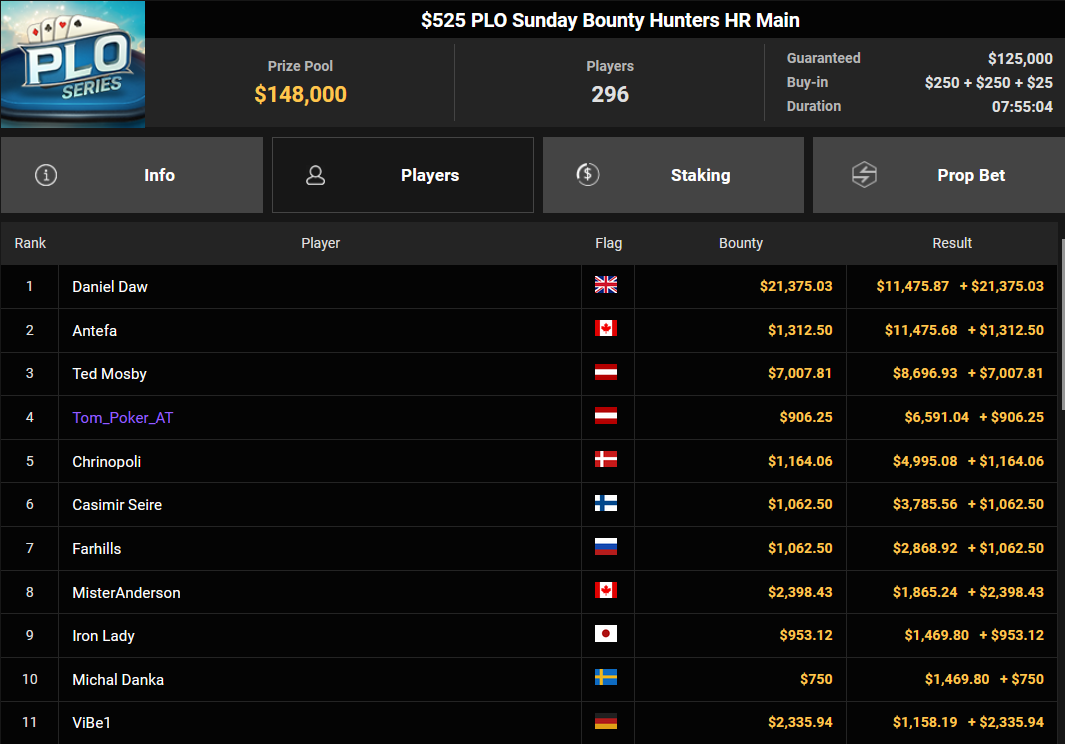Open the Prop Bet tab

tap(939, 175)
